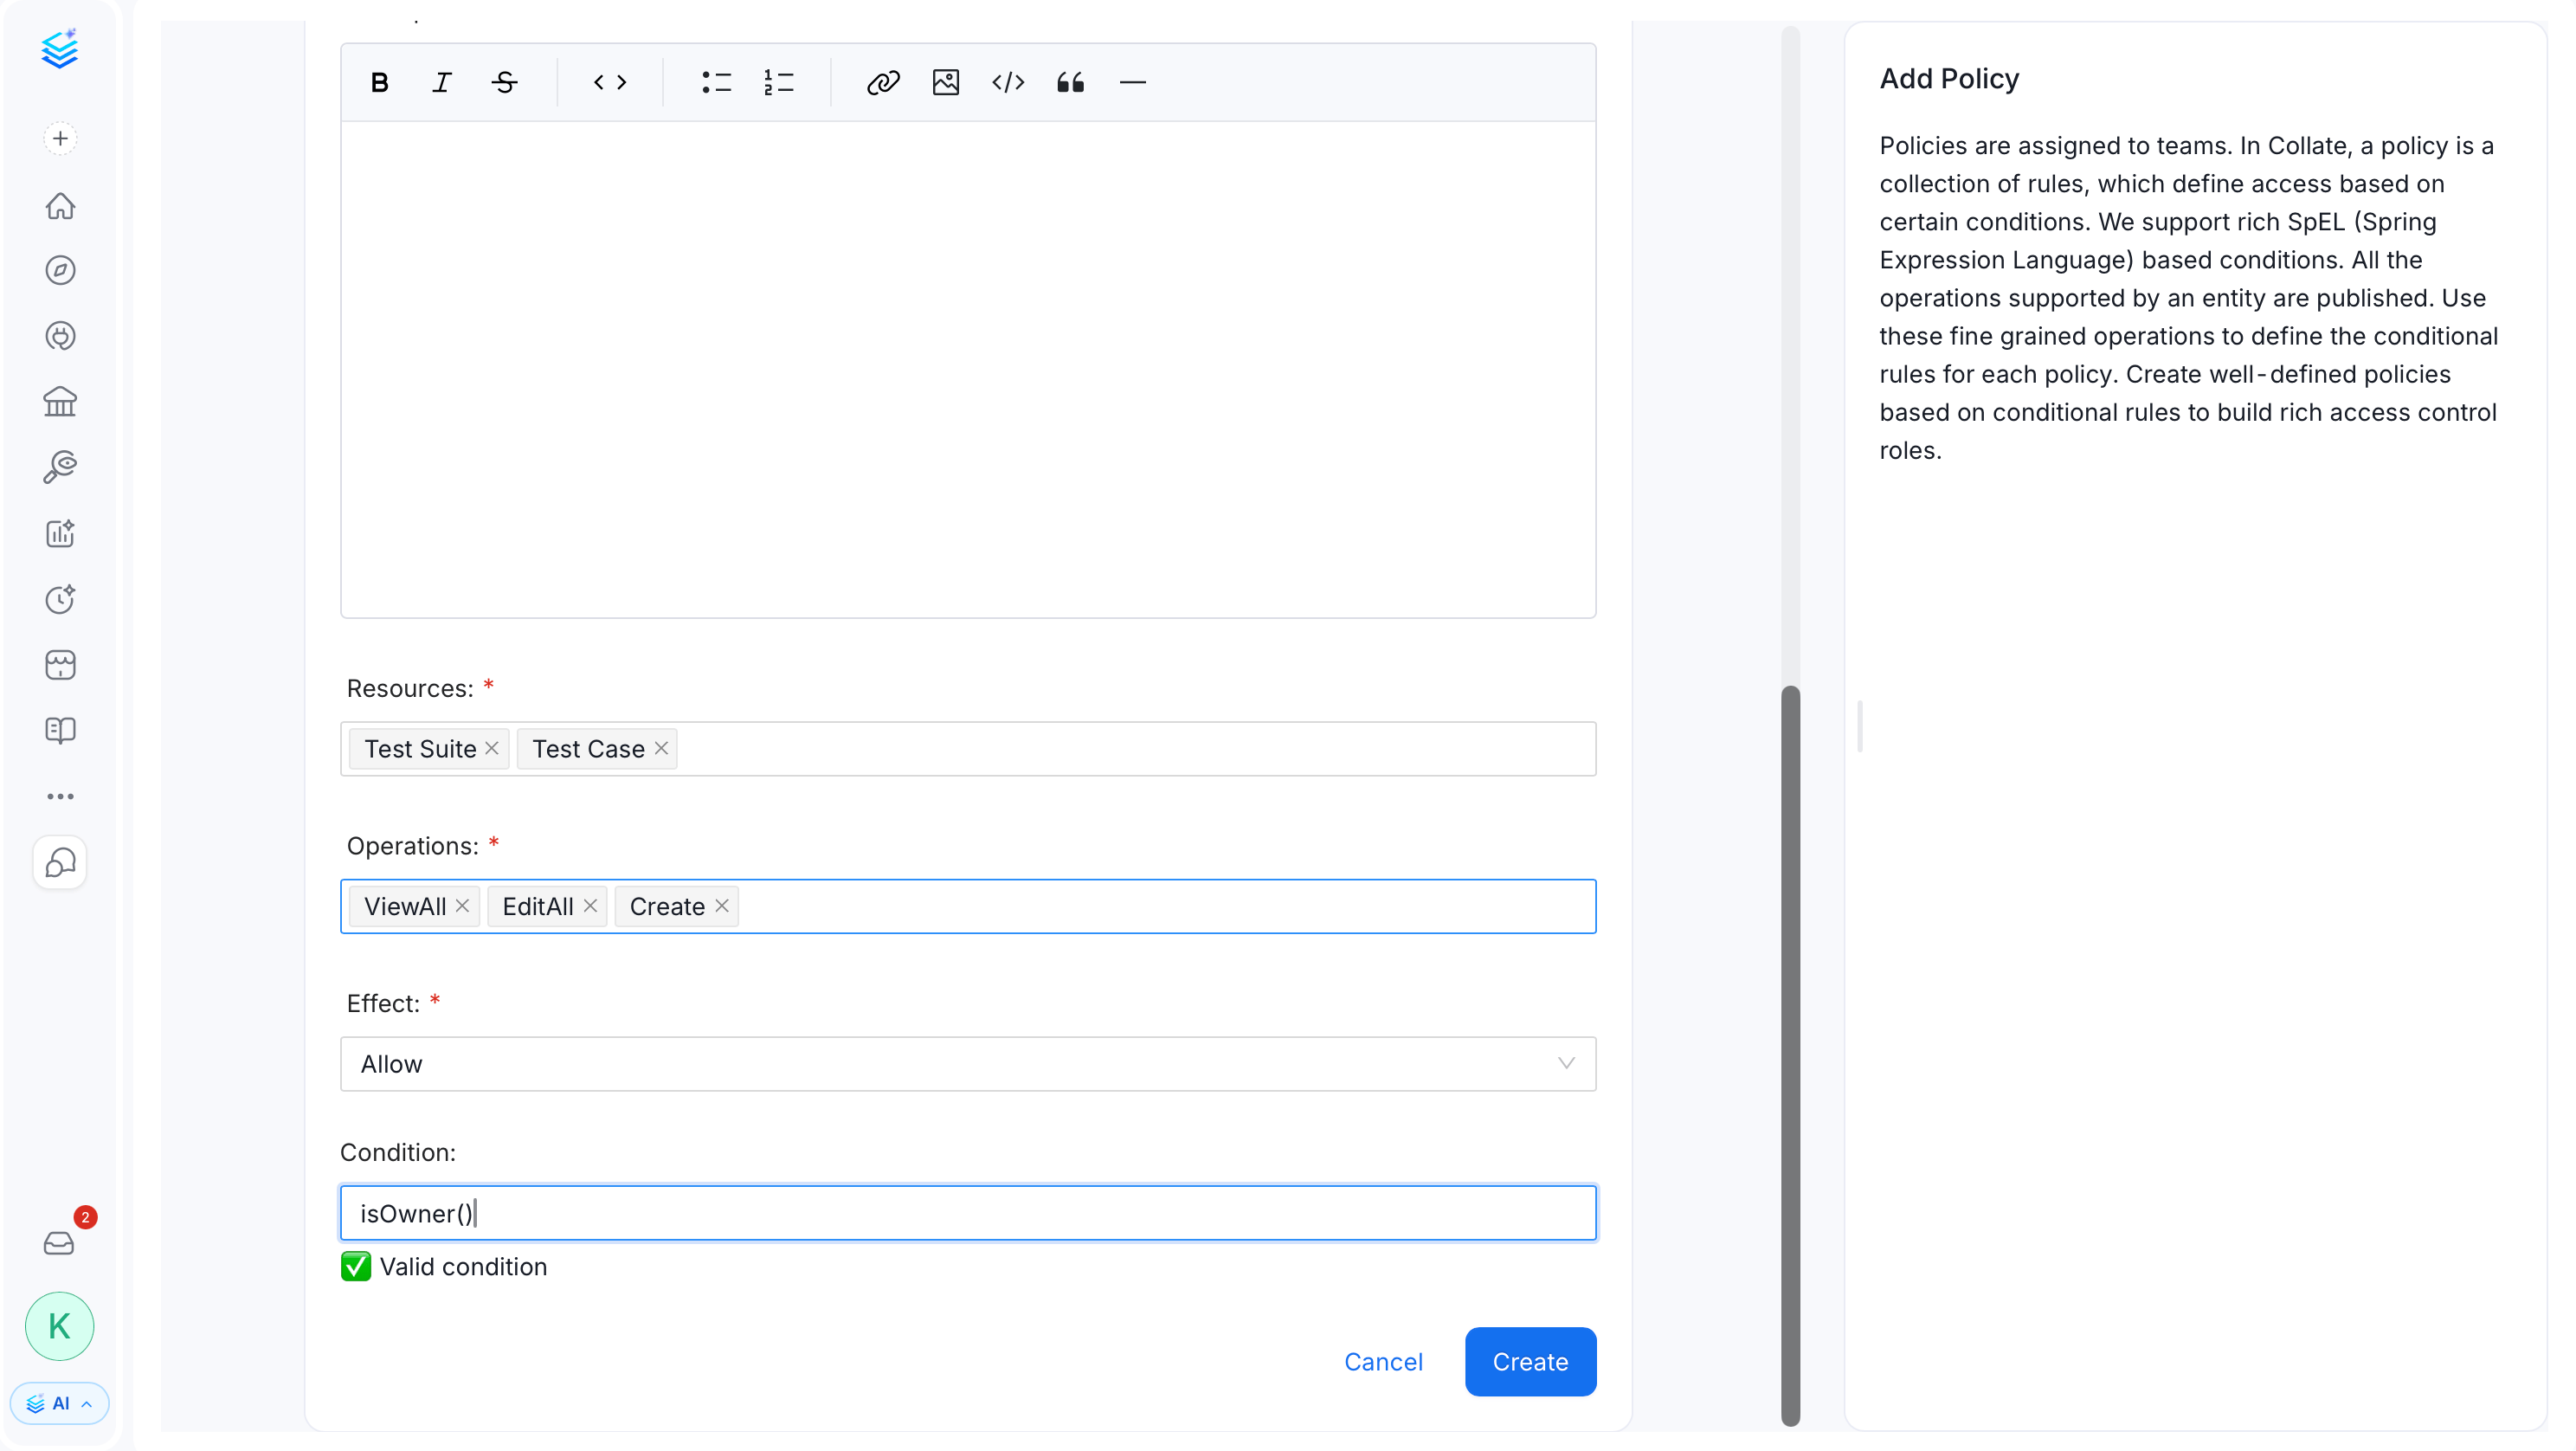Image resolution: width=2576 pixels, height=1451 pixels.
Task: Click the 'Valid condition' status text
Action: (x=463, y=1268)
